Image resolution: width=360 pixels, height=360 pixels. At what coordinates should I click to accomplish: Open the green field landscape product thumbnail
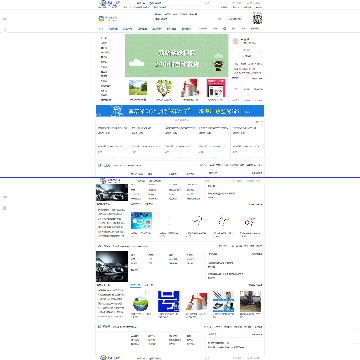[x=138, y=88]
